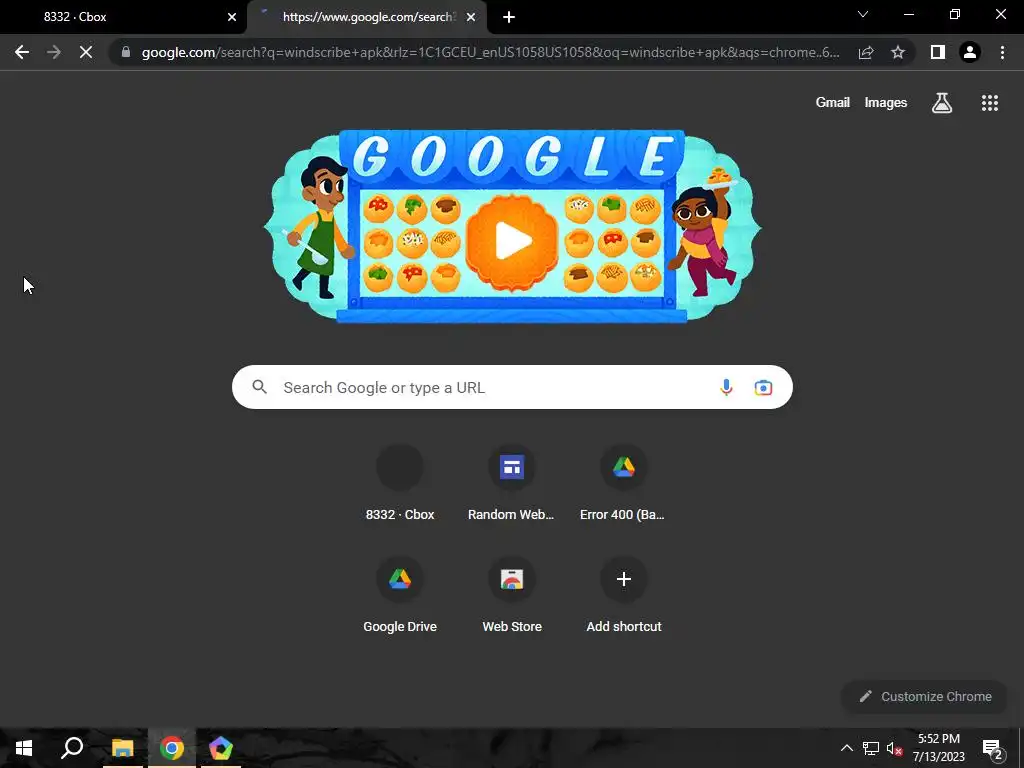The height and width of the screenshot is (768, 1024).
Task: Open the Search Labs flask icon
Action: coord(942,103)
